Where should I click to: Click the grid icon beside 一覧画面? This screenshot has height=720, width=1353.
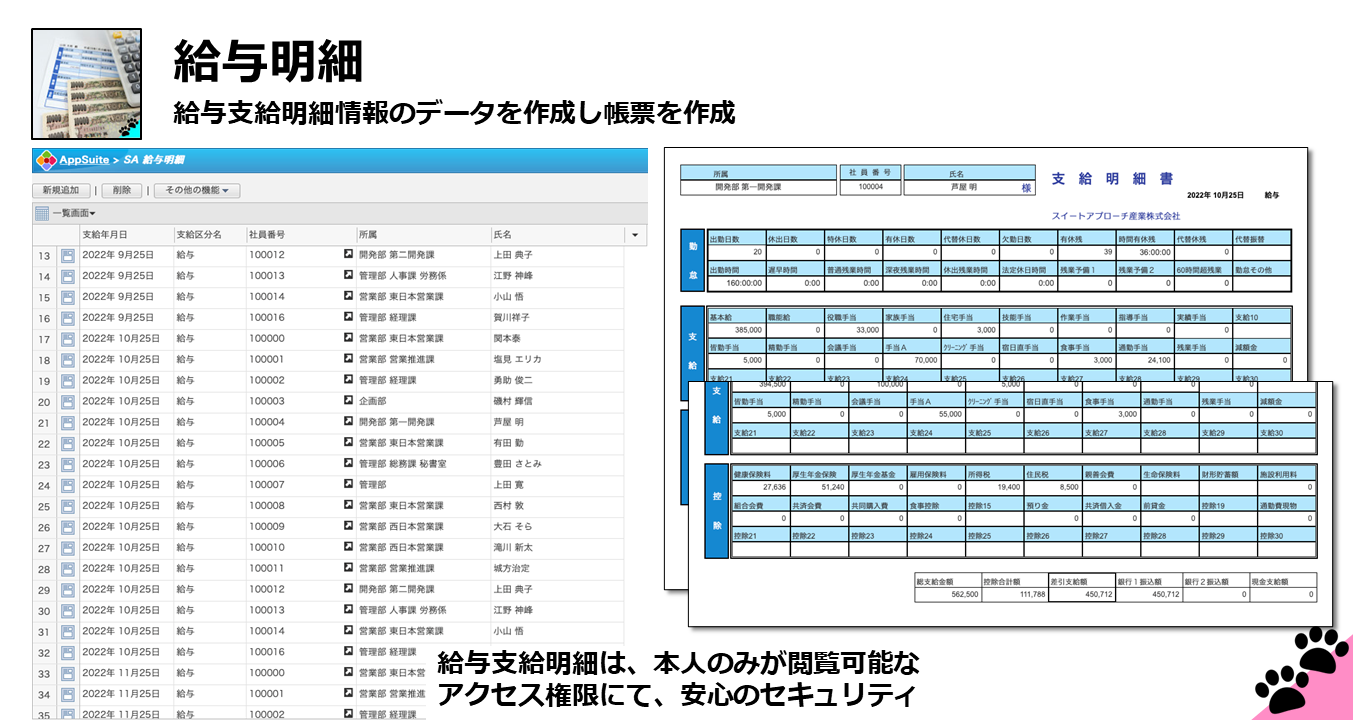pyautogui.click(x=42, y=213)
